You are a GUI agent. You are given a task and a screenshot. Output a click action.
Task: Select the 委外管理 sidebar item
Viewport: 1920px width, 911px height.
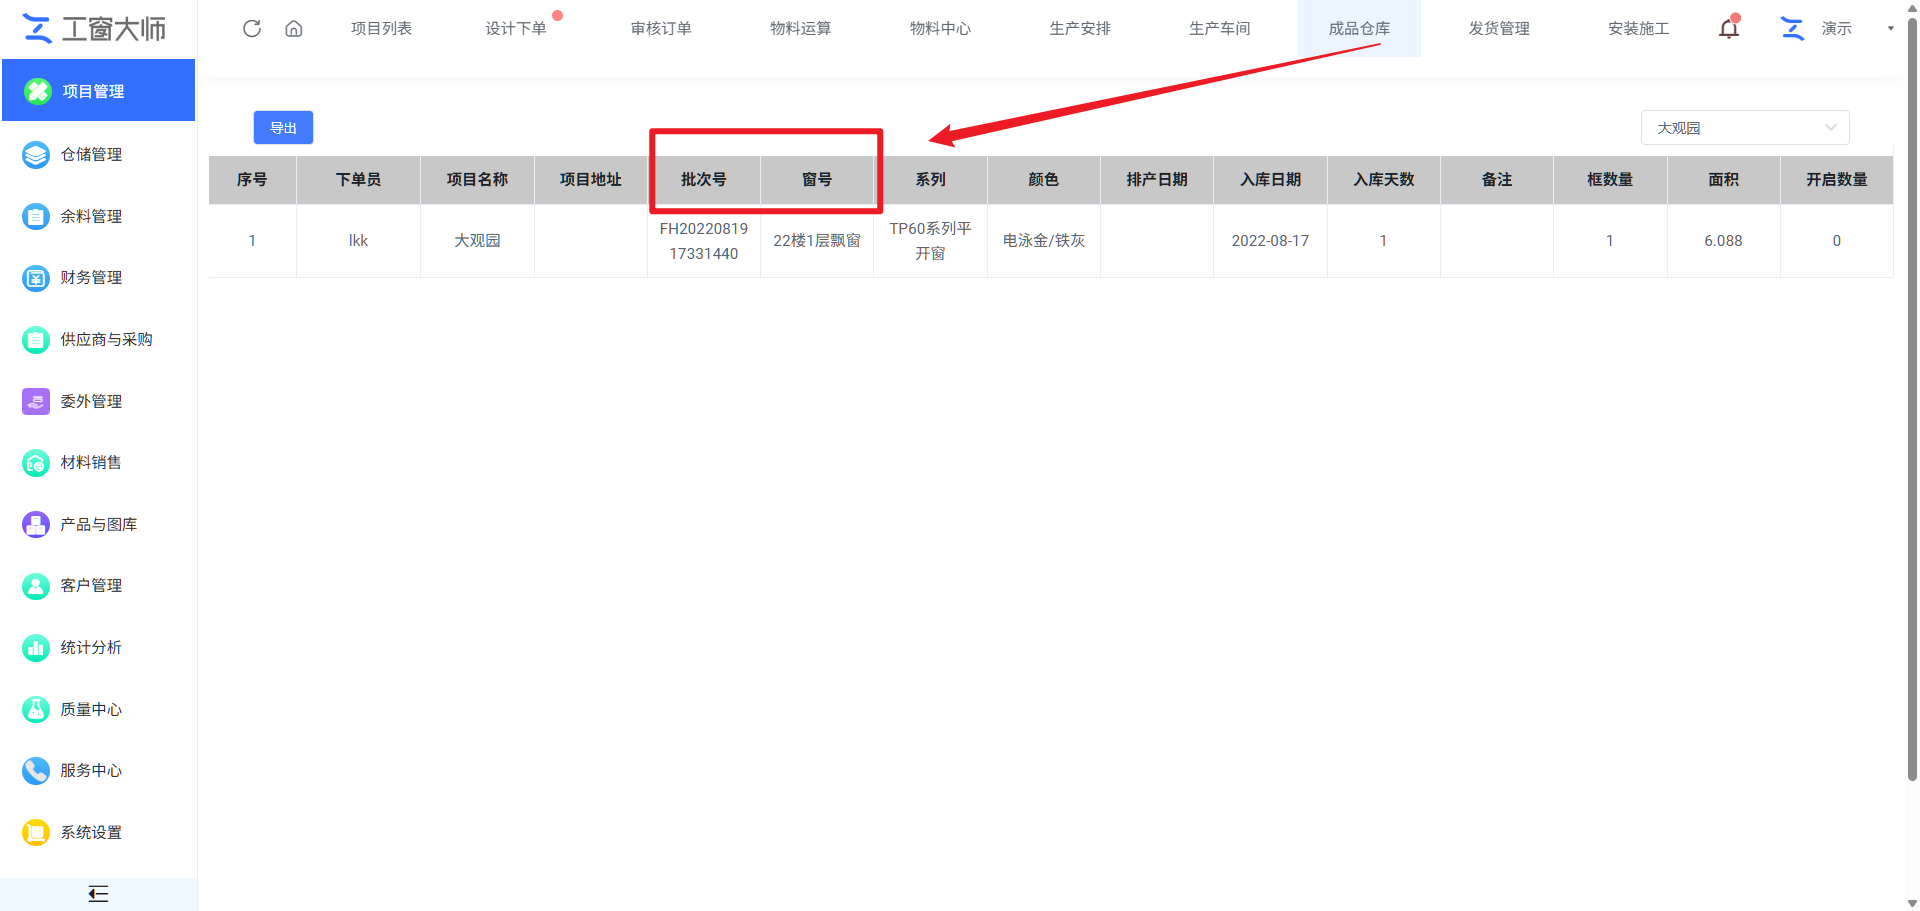pyautogui.click(x=91, y=402)
